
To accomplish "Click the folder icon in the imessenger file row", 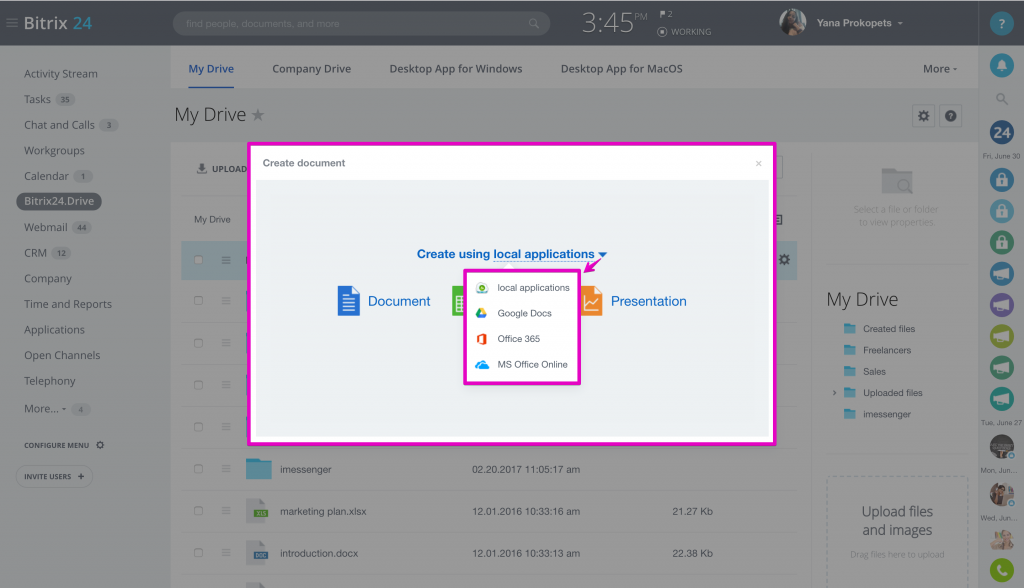I will point(259,468).
